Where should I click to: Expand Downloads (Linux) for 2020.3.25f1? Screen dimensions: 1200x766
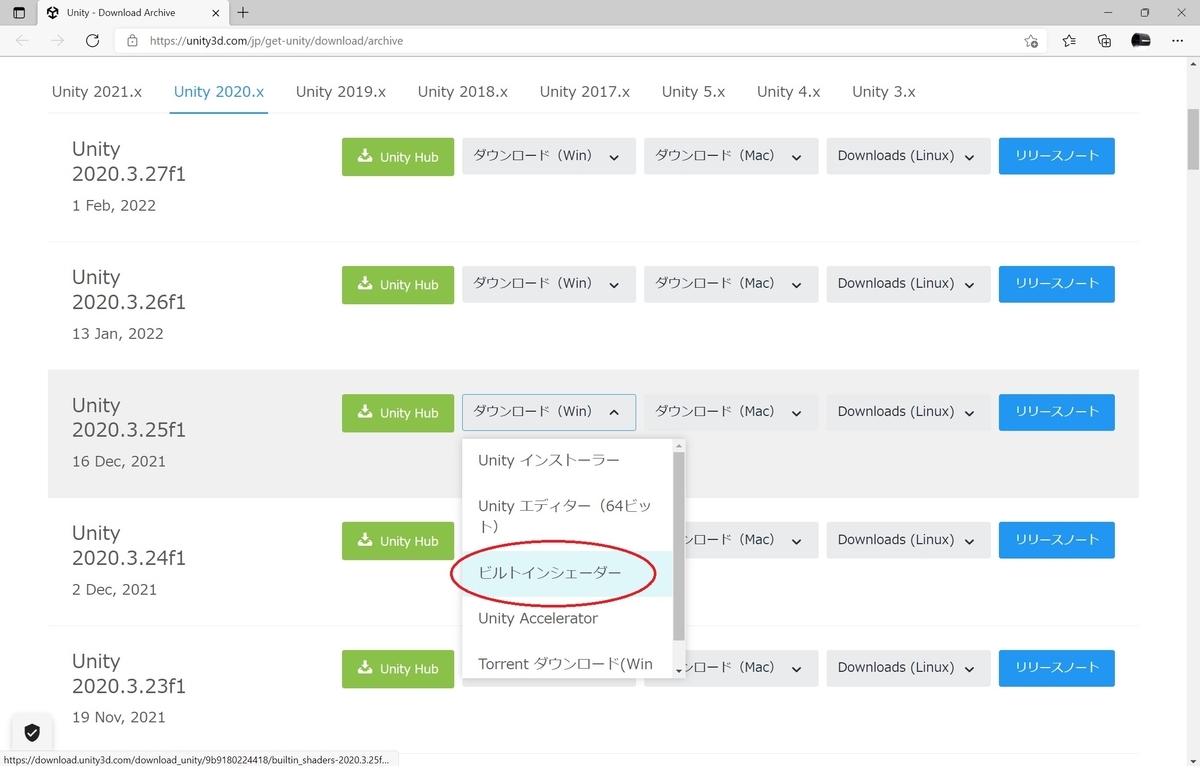[908, 412]
